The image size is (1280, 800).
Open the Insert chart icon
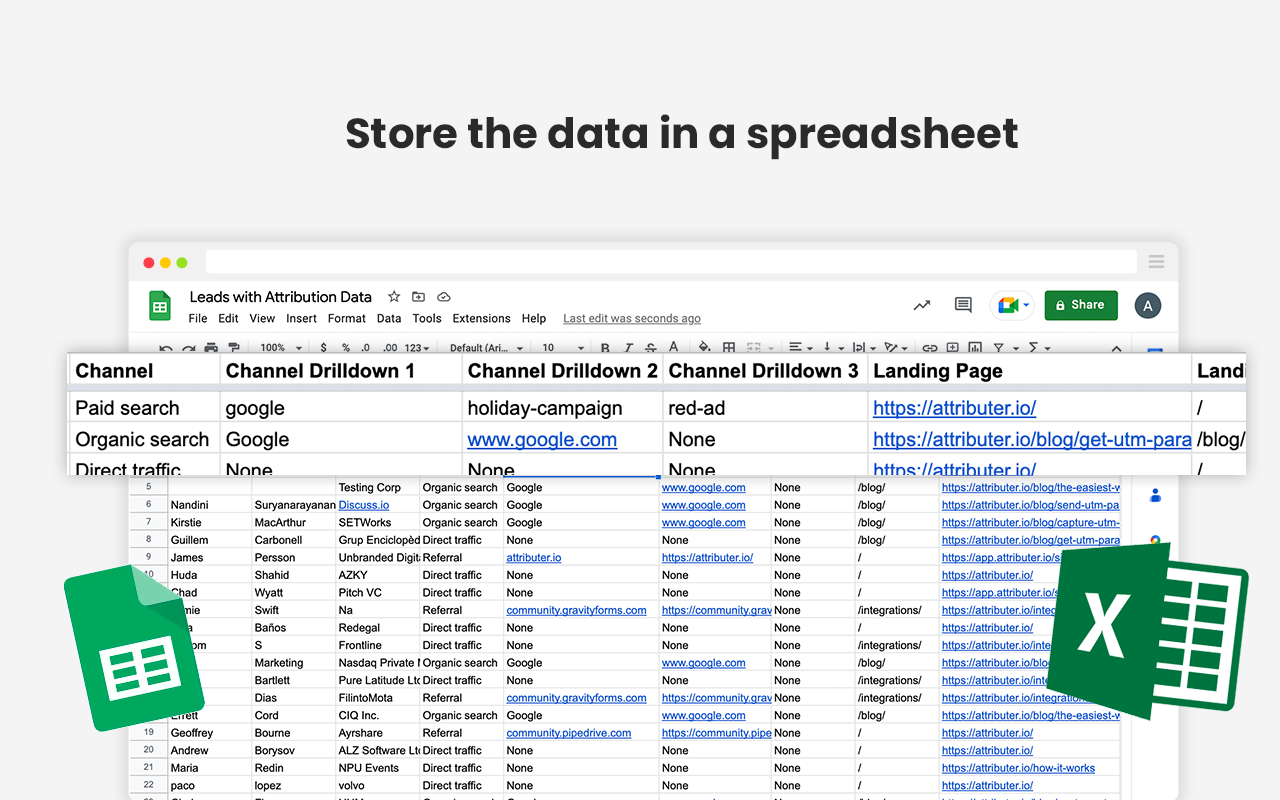[975, 346]
